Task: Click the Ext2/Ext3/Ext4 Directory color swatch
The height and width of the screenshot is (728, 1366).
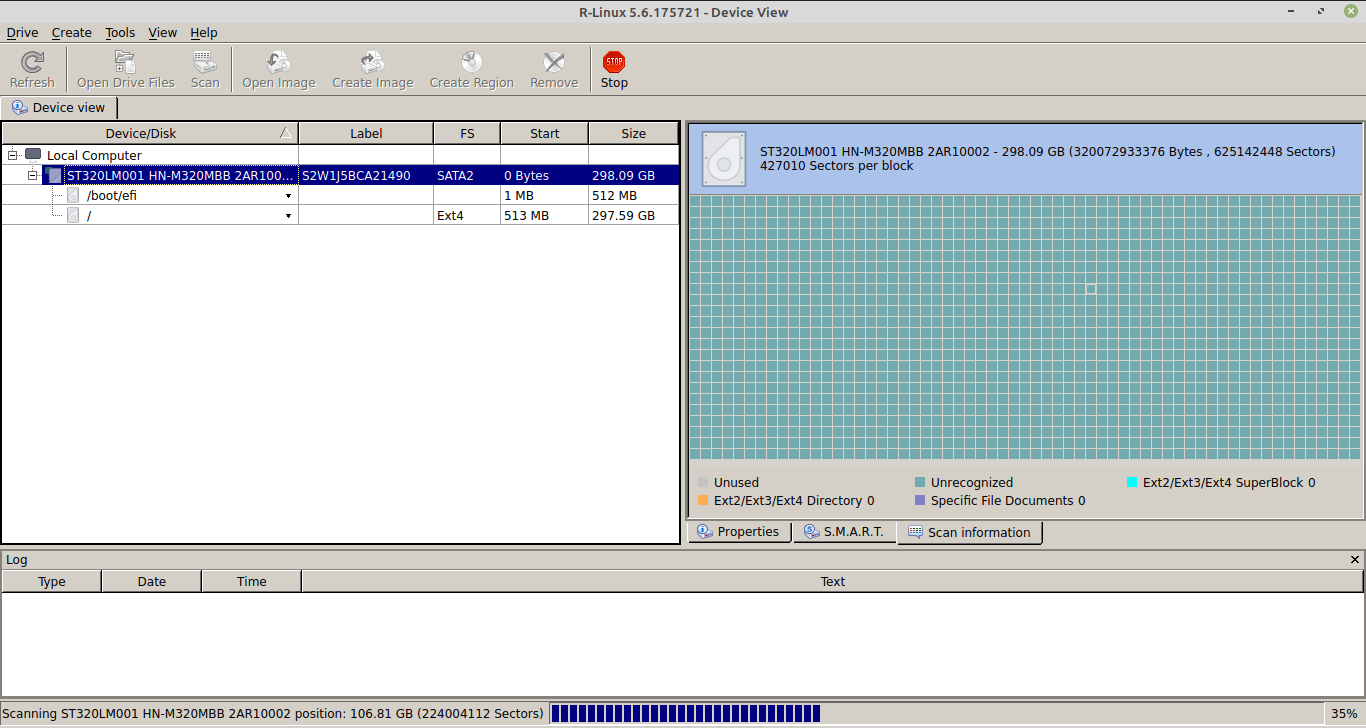Action: [703, 500]
